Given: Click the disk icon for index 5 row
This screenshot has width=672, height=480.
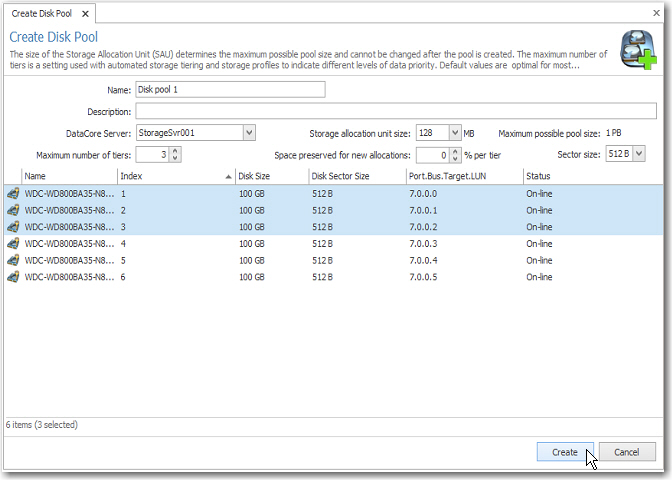Looking at the screenshot, I should pyautogui.click(x=13, y=260).
